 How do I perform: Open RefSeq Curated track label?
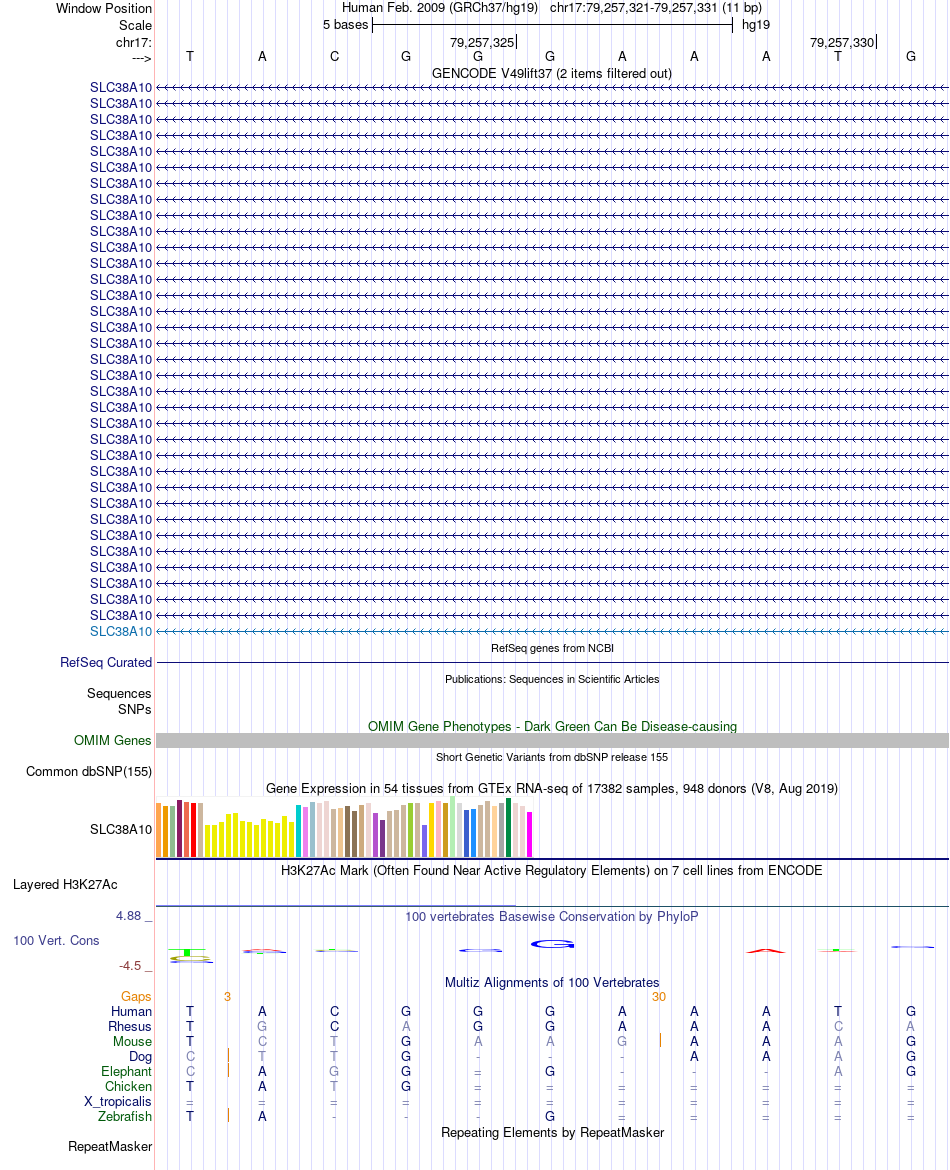pyautogui.click(x=106, y=663)
